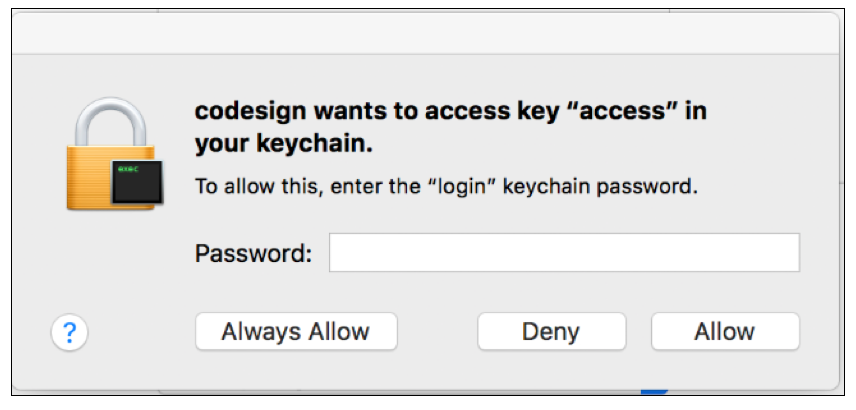Click the blank space between Always Allow and Deny
The width and height of the screenshot is (856, 410).
click(437, 331)
